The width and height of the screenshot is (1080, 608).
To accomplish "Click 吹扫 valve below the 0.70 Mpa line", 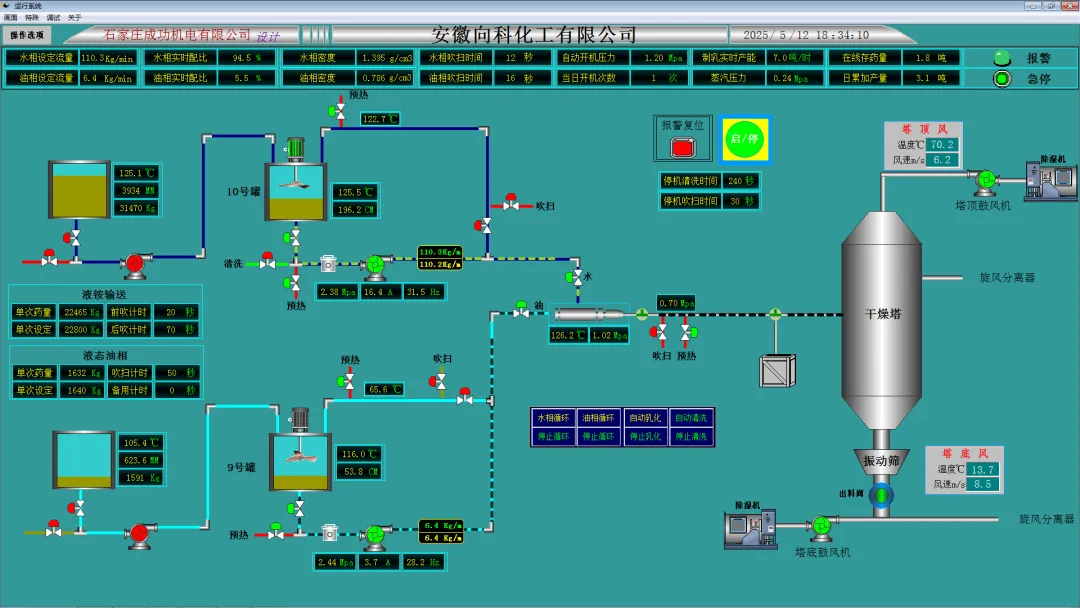I will pyautogui.click(x=659, y=333).
